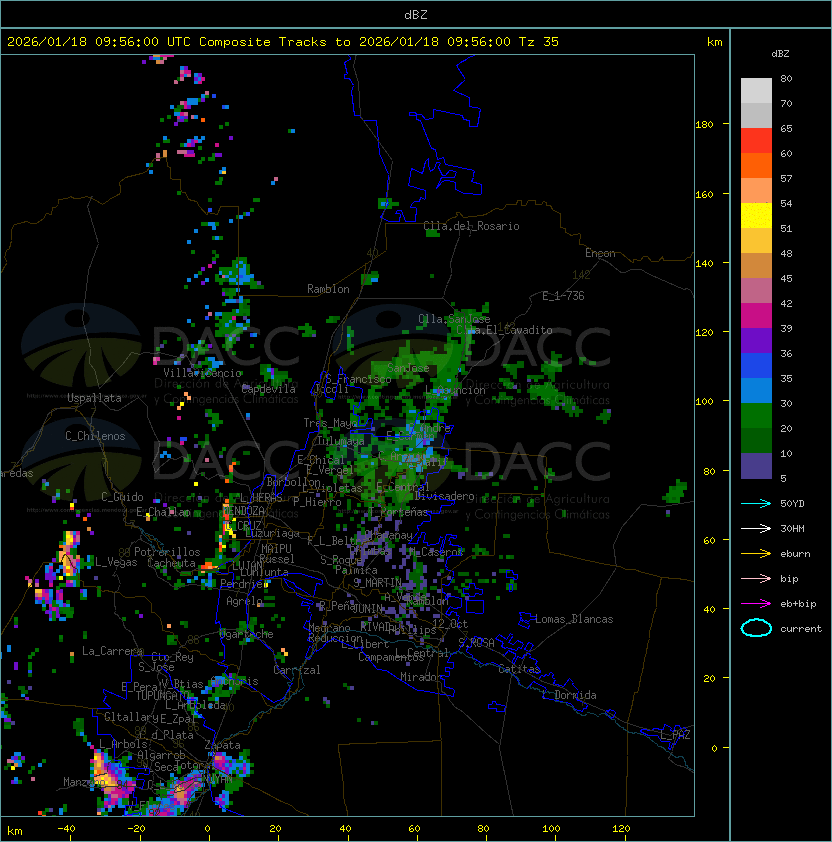Click the 'eburn' legend label

[795, 554]
